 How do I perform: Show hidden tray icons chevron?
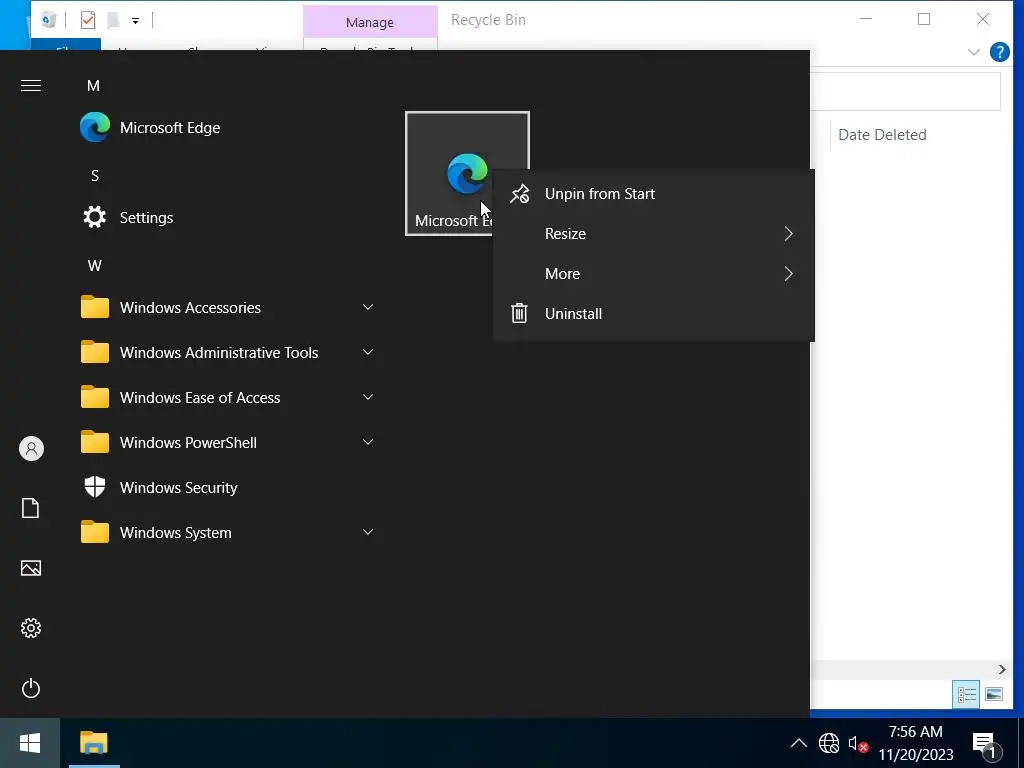[x=798, y=743]
